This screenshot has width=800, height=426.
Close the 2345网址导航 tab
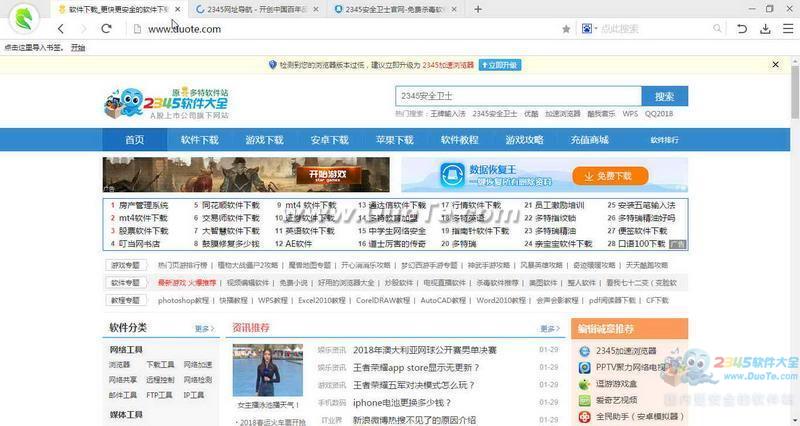pyautogui.click(x=316, y=9)
